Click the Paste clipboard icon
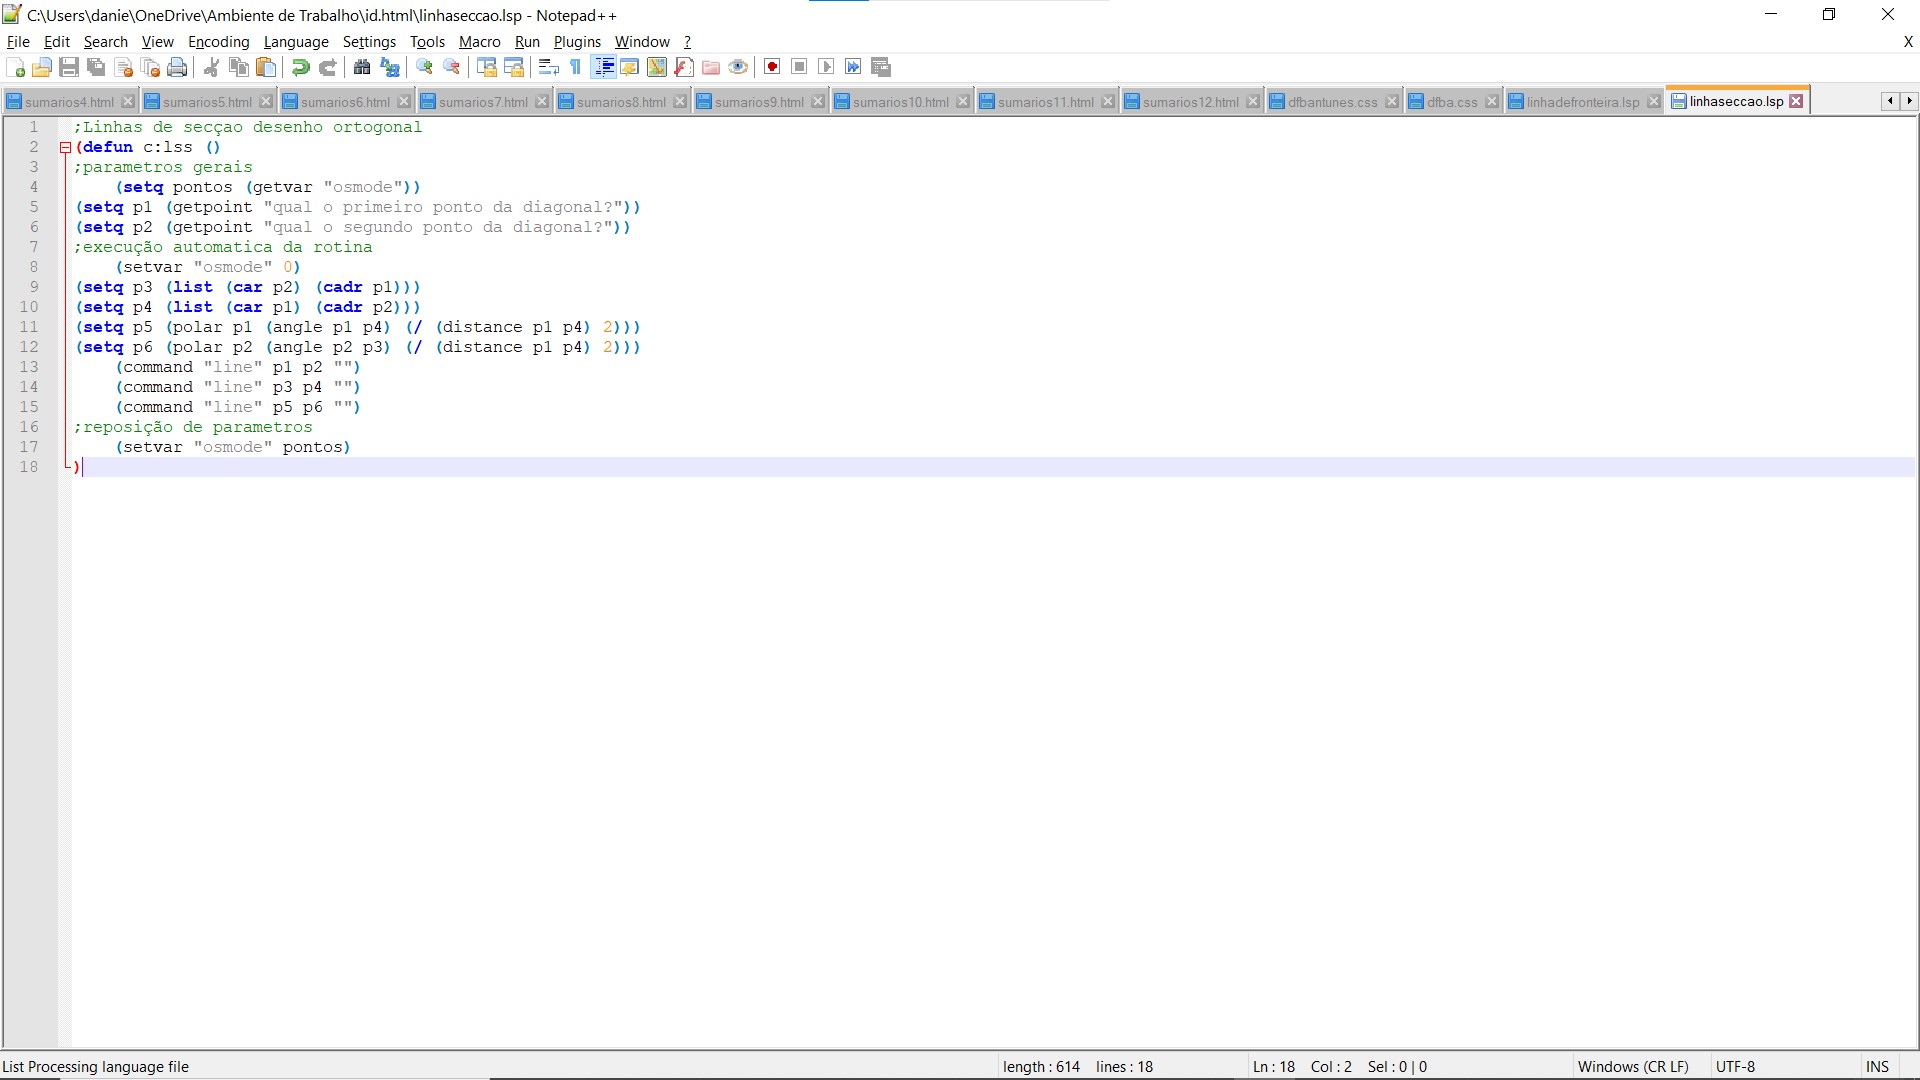This screenshot has height=1080, width=1920. click(x=266, y=67)
